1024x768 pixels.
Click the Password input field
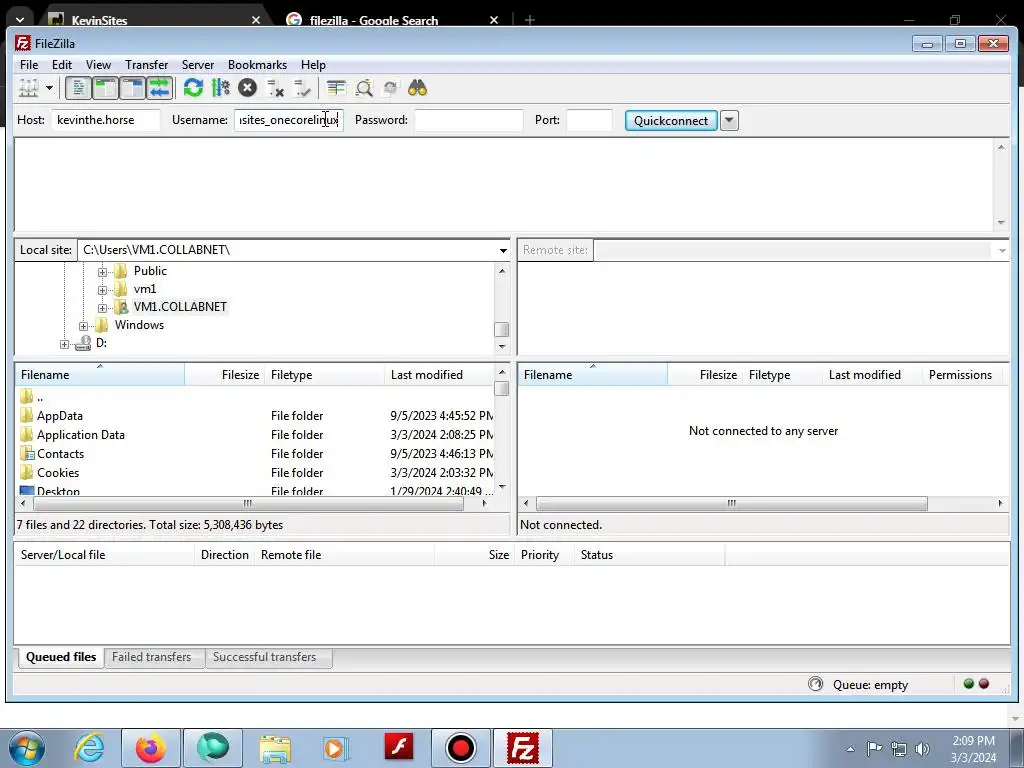468,120
